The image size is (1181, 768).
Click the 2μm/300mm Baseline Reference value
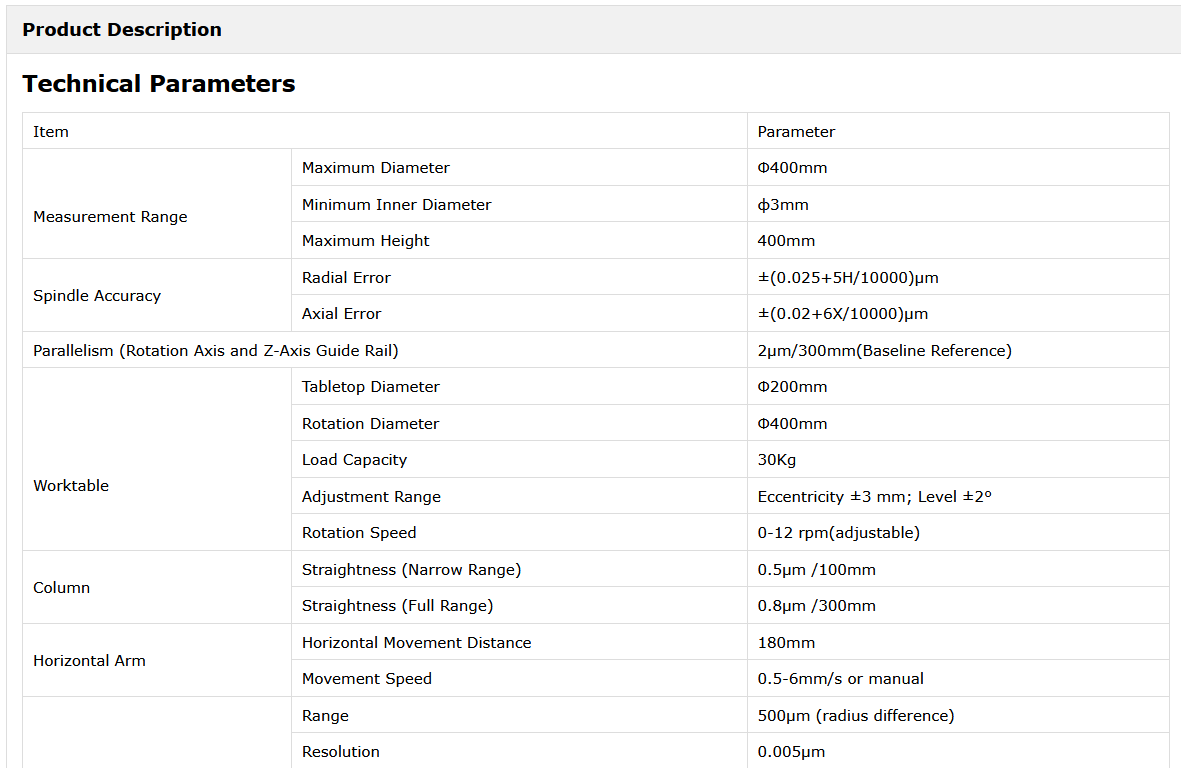[885, 351]
